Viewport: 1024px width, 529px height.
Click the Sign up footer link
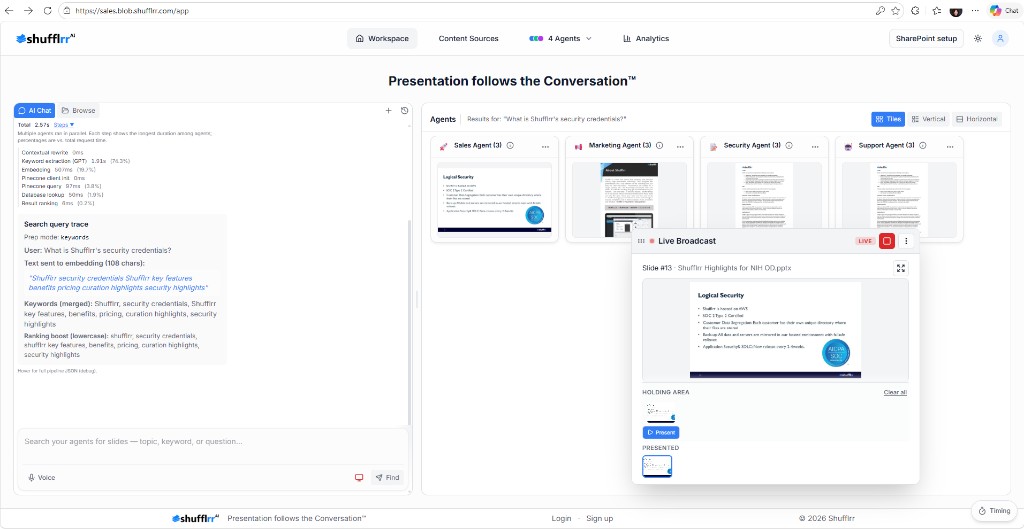[x=600, y=518]
